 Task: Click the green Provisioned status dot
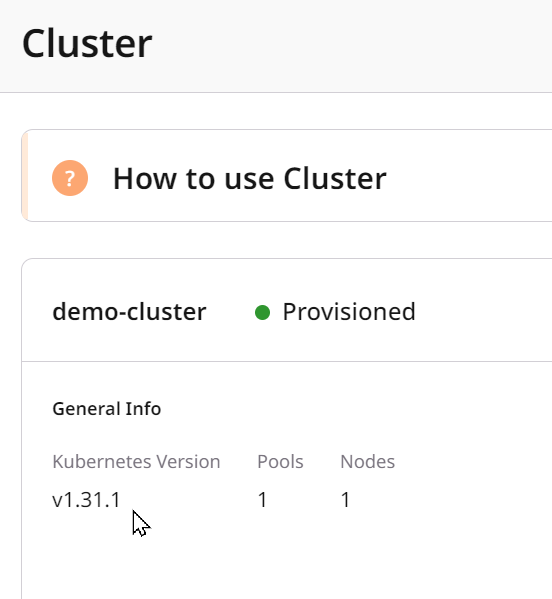(262, 312)
